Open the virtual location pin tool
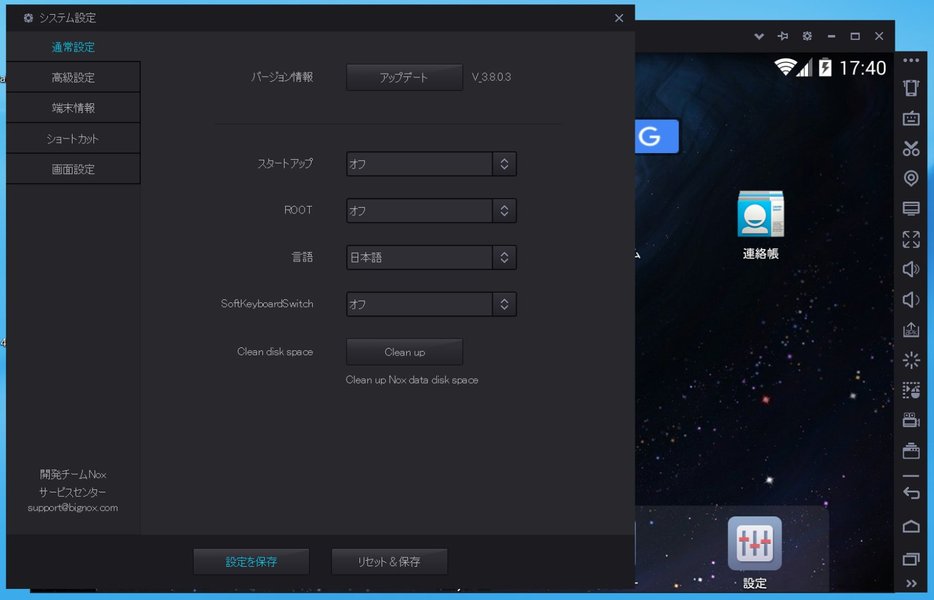 [911, 178]
